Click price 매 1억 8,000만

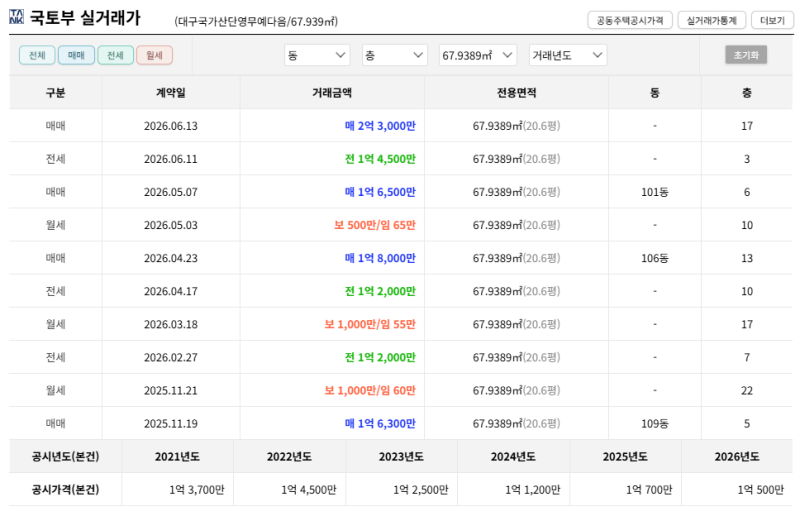380,258
